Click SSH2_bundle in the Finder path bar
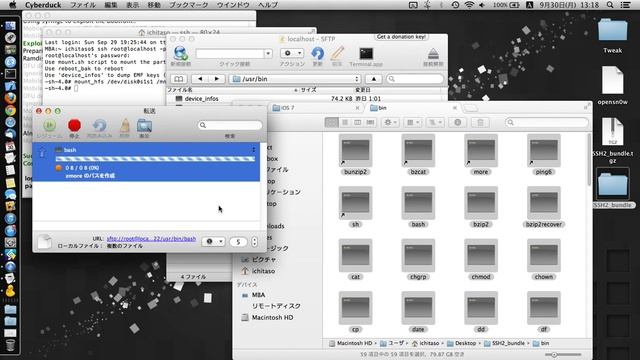Viewport: 640px width, 360px height. (504, 343)
